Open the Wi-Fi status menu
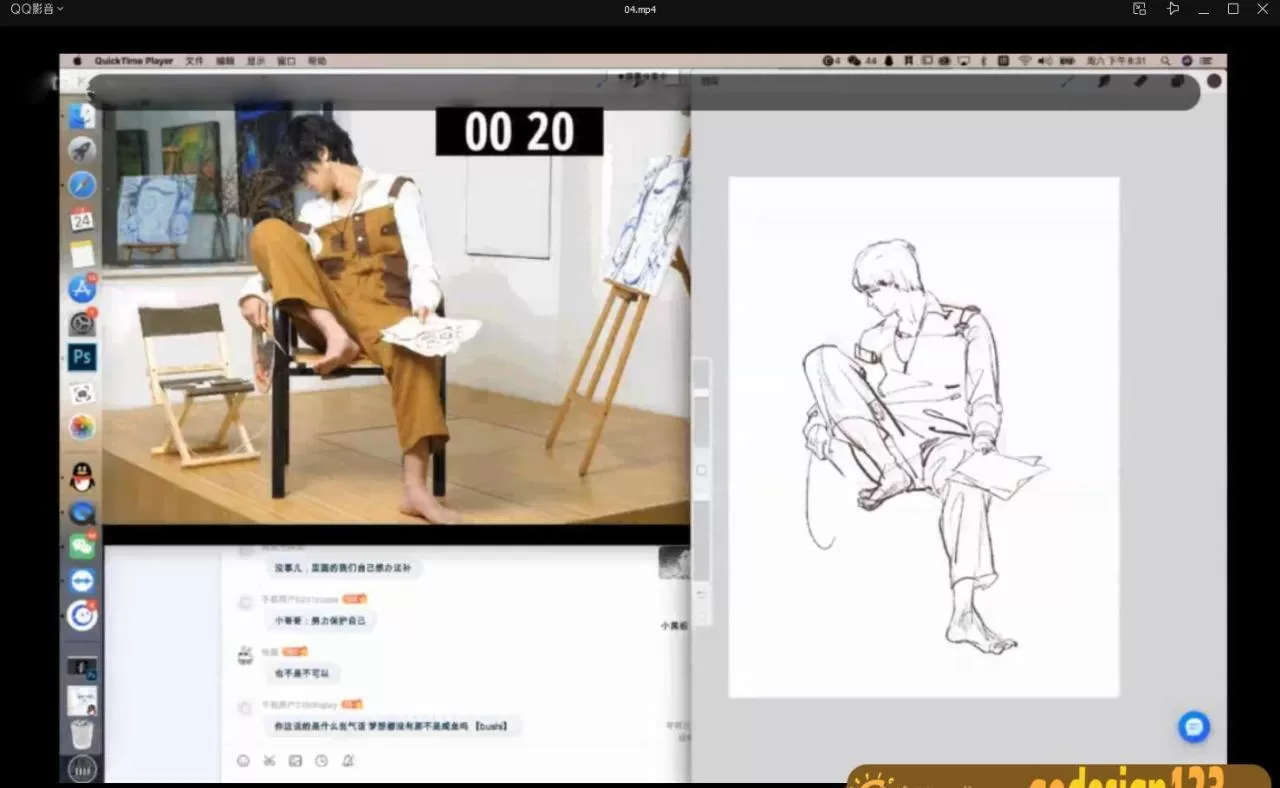This screenshot has height=788, width=1280. (1025, 61)
